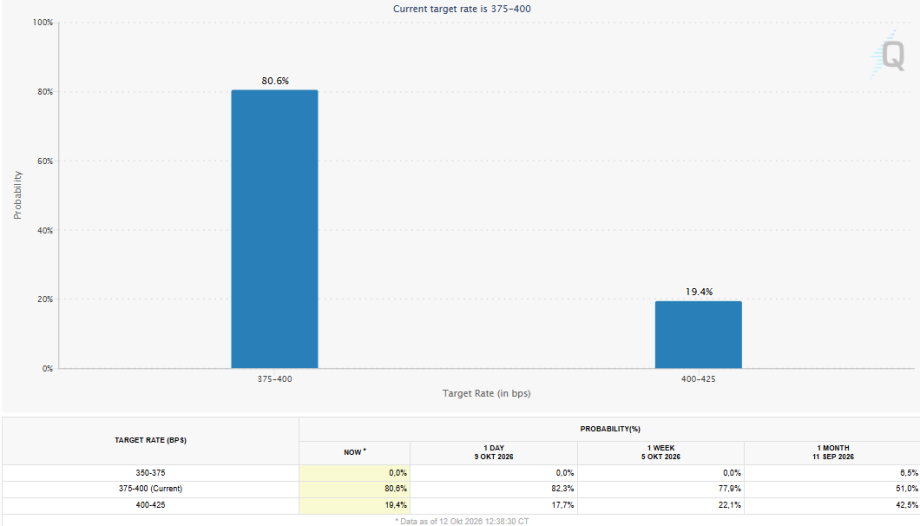The height and width of the screenshot is (526, 920).
Task: Click the "PROBABILITY(%)" table header
Action: 610,429
